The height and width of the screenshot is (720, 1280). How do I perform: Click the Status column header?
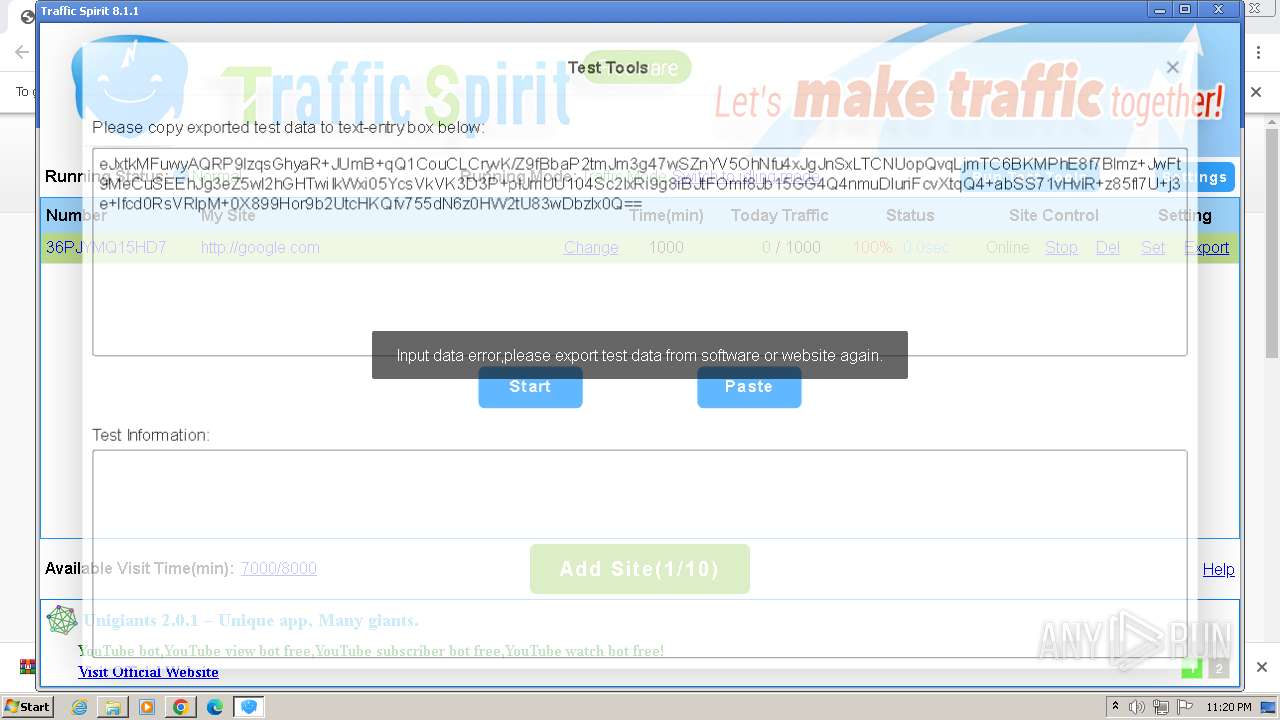(x=910, y=215)
